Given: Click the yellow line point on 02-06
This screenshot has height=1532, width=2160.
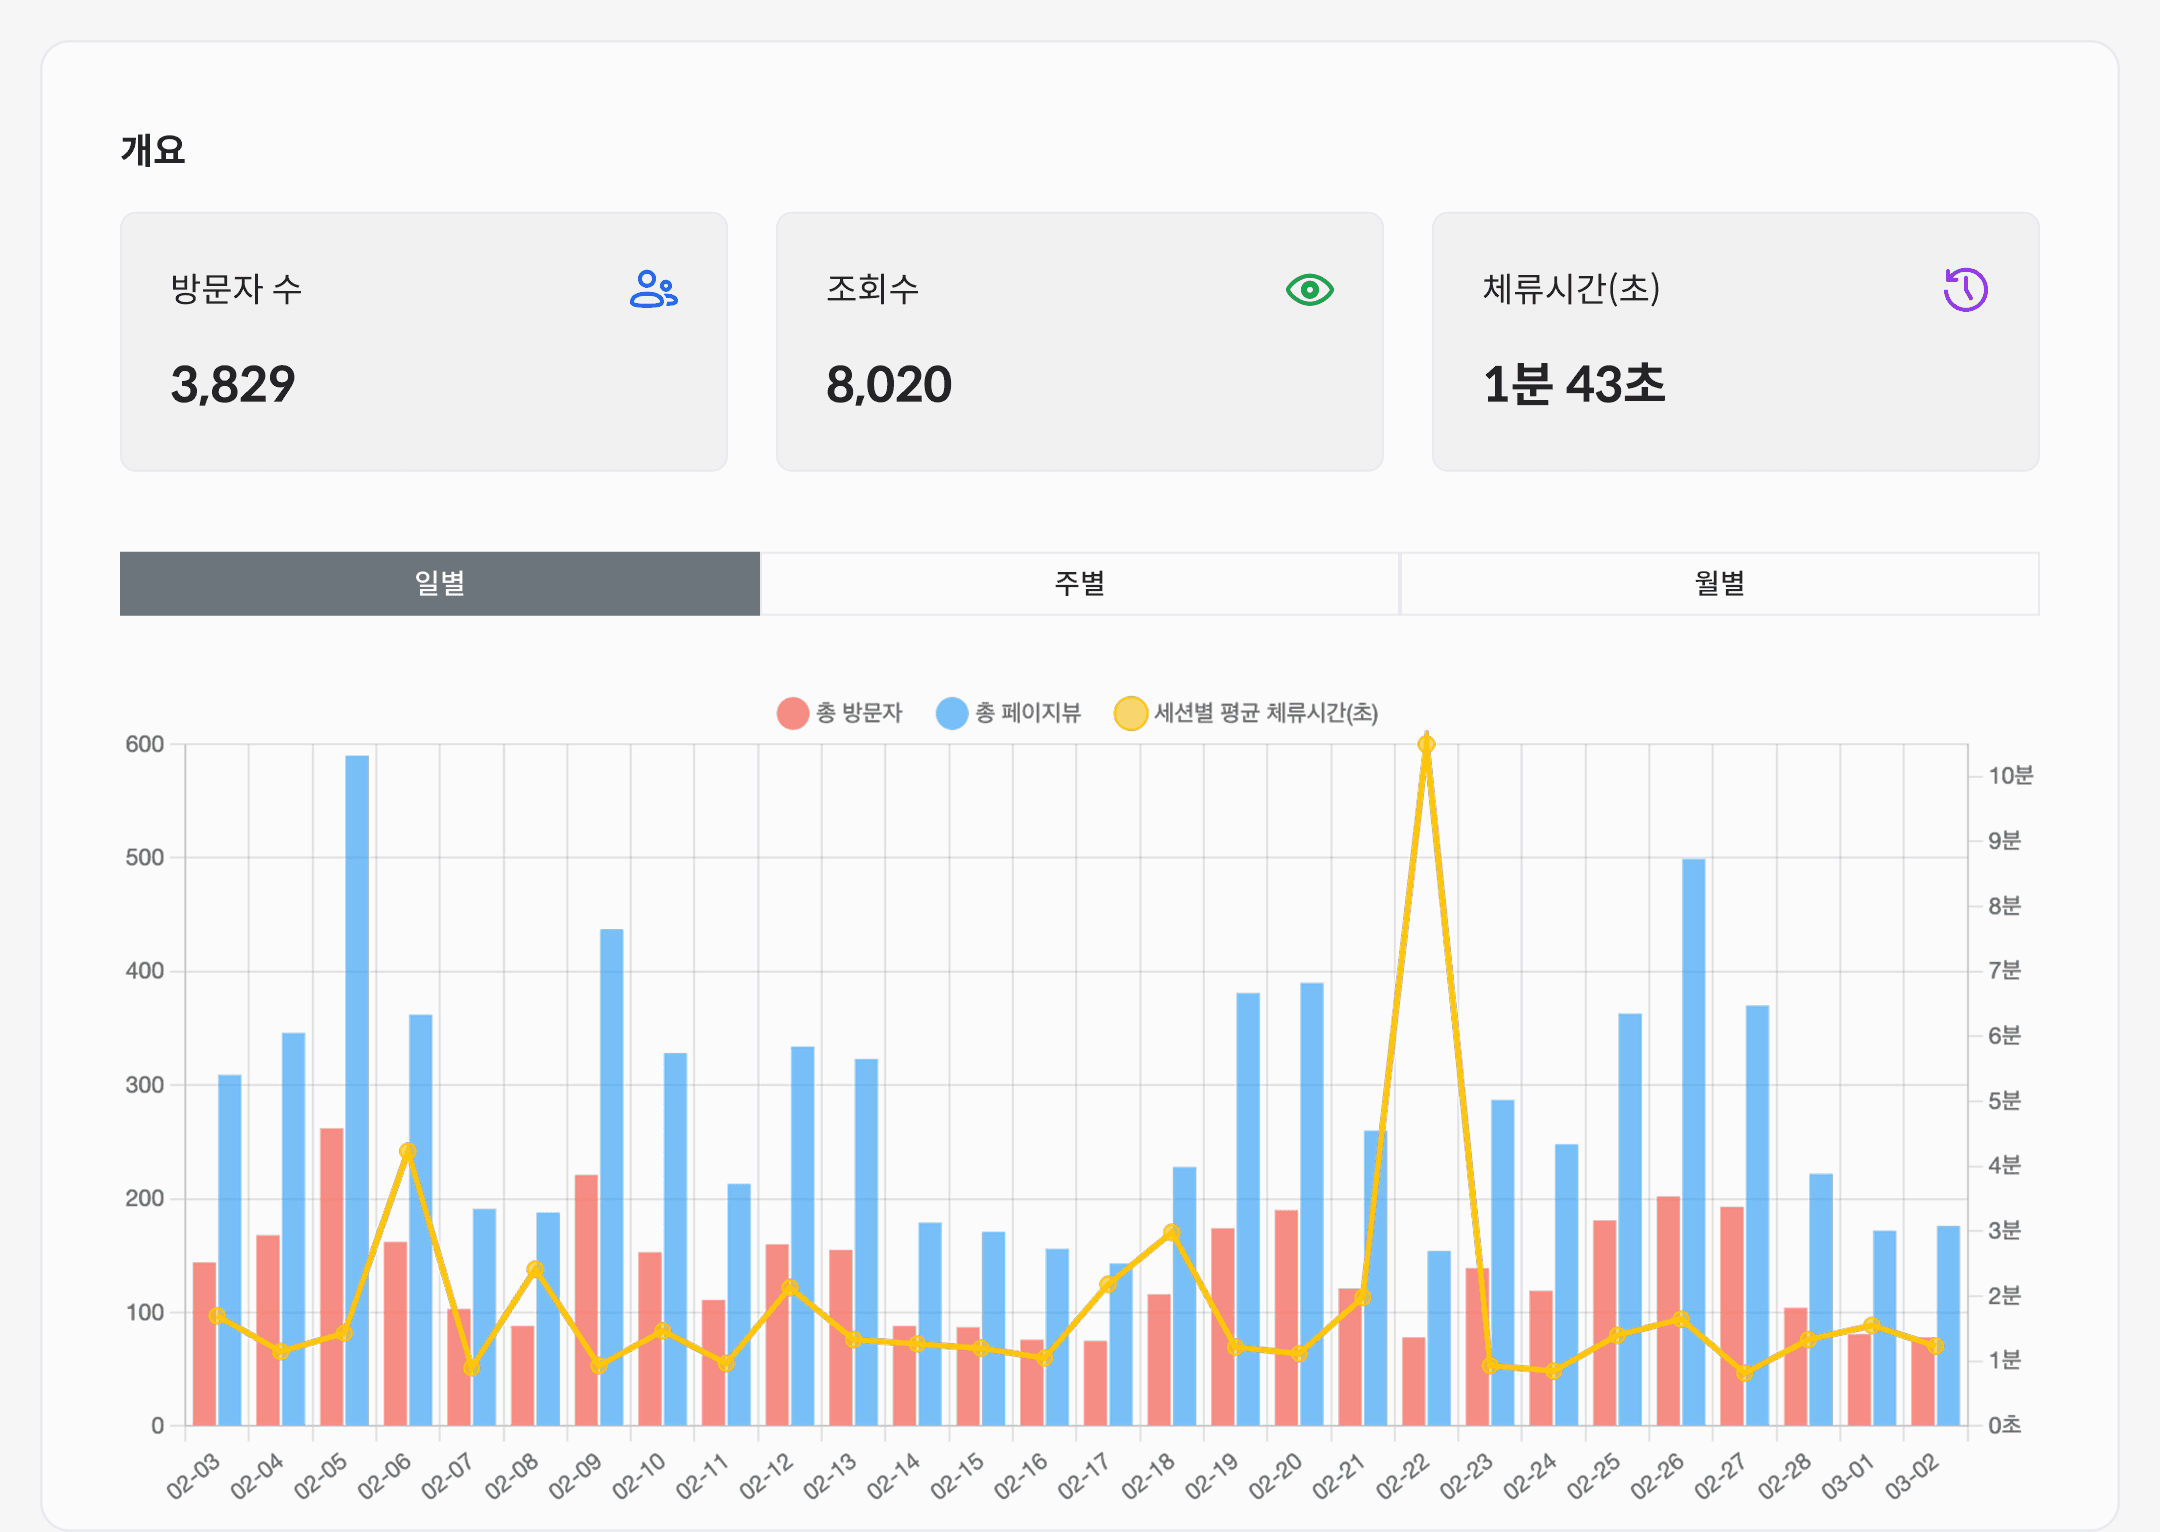Looking at the screenshot, I should 407,1152.
